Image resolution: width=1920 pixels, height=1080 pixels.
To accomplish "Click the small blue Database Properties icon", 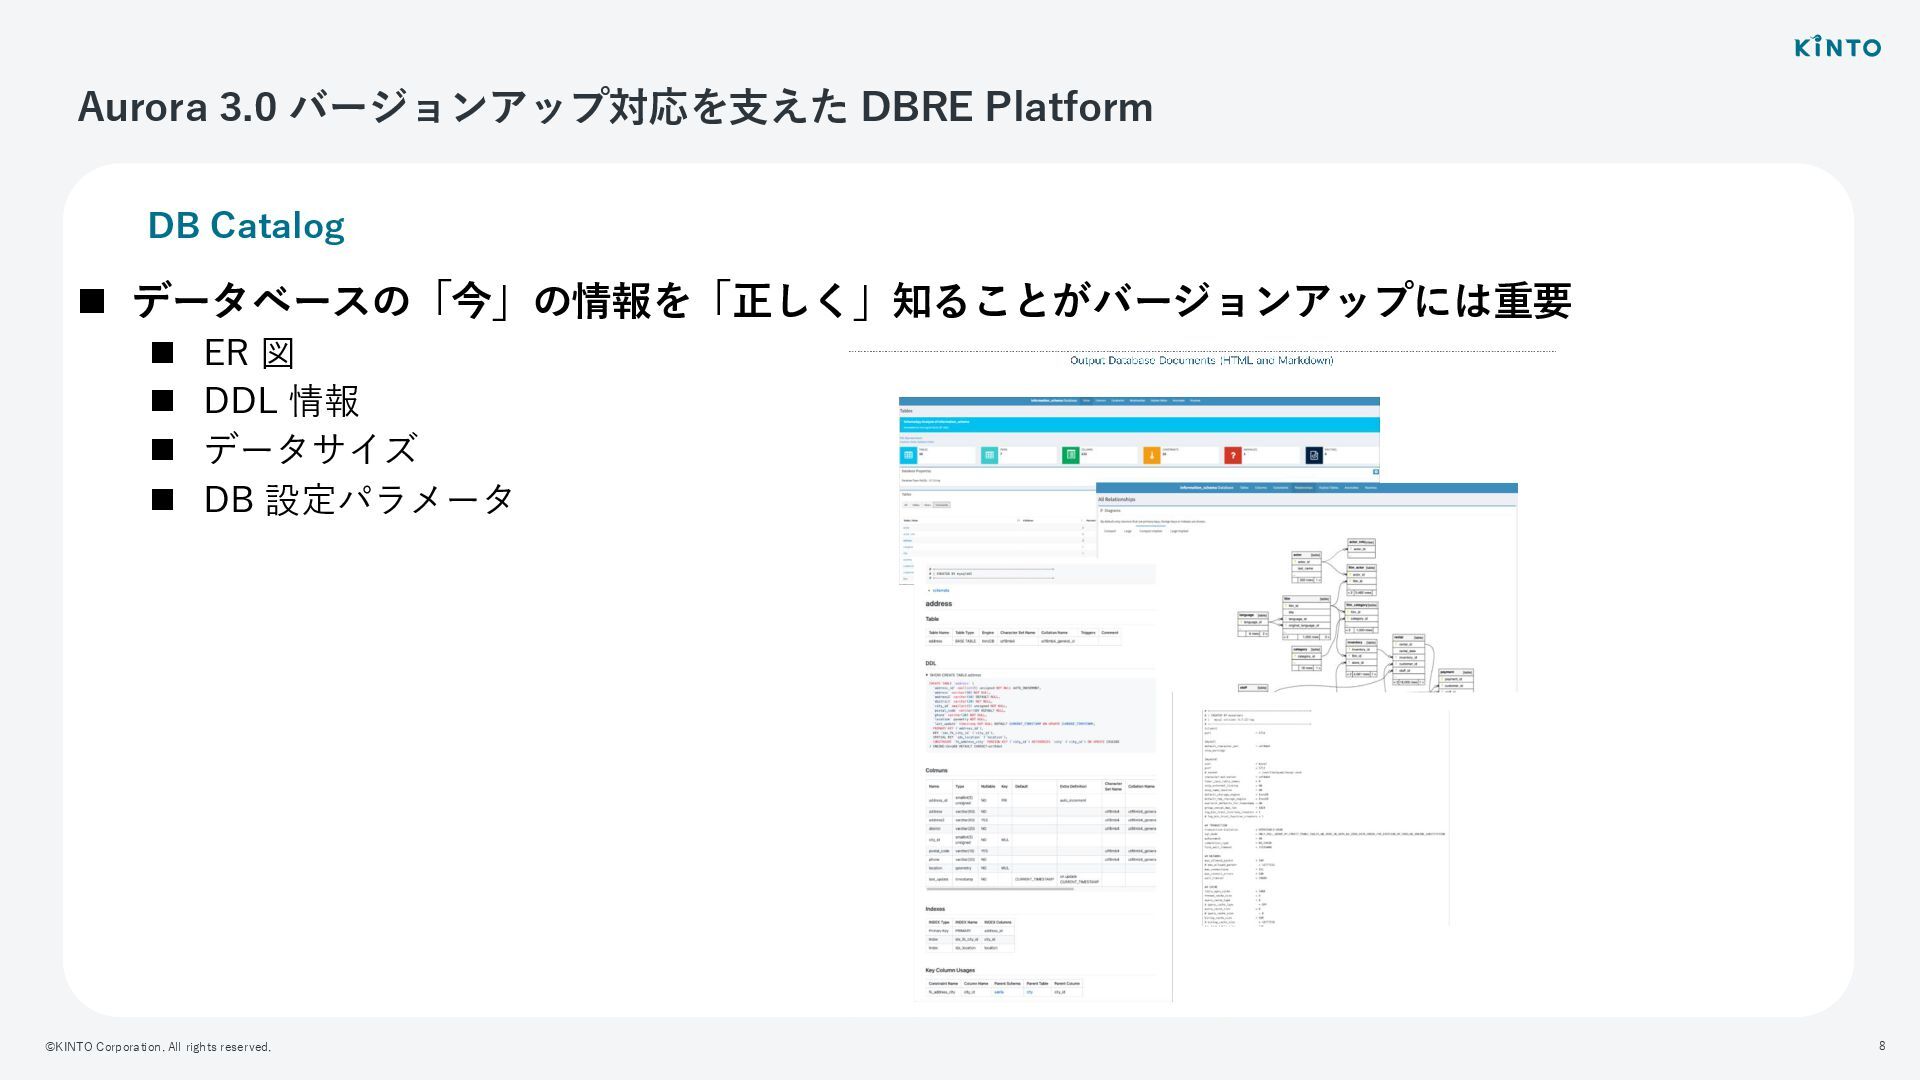I will [x=1376, y=471].
